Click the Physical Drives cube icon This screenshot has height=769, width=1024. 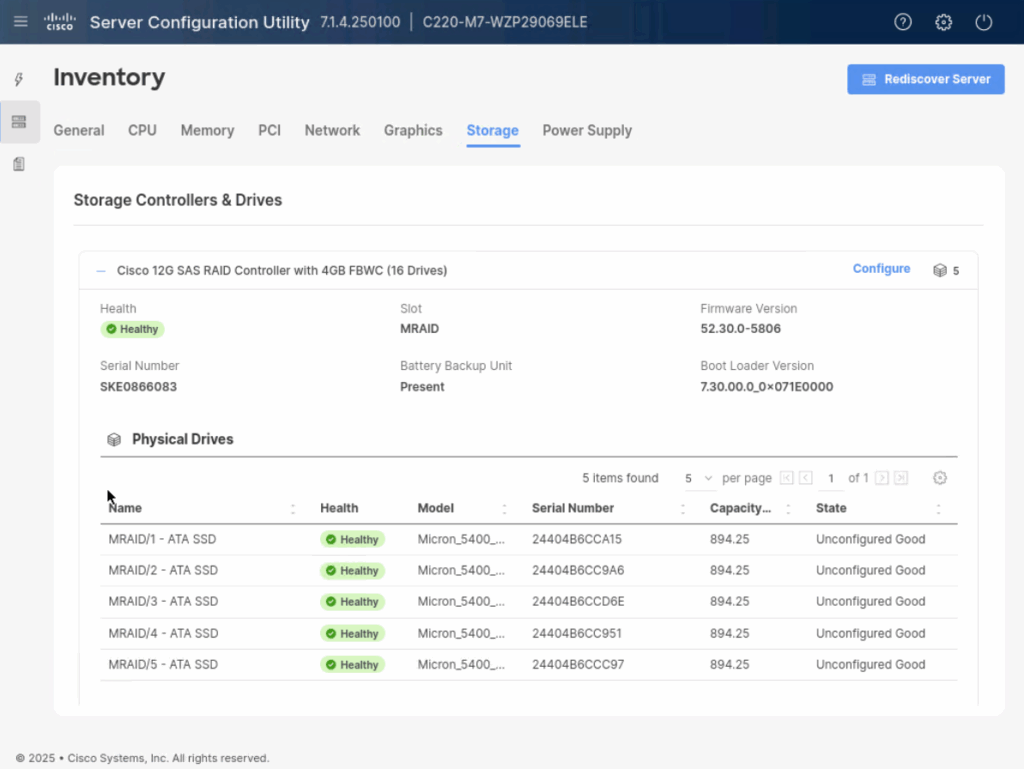coord(114,439)
